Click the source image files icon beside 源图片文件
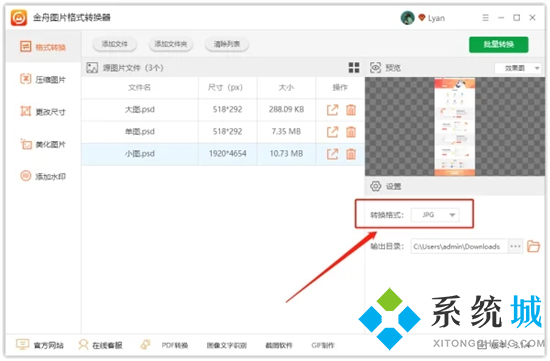This screenshot has height=361, width=550. (92, 68)
